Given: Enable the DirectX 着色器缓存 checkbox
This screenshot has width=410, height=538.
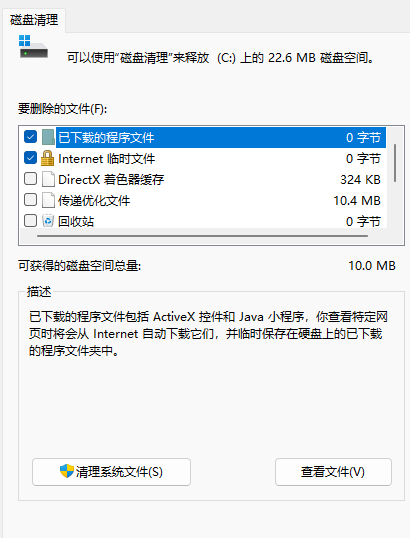Looking at the screenshot, I should pos(31,179).
